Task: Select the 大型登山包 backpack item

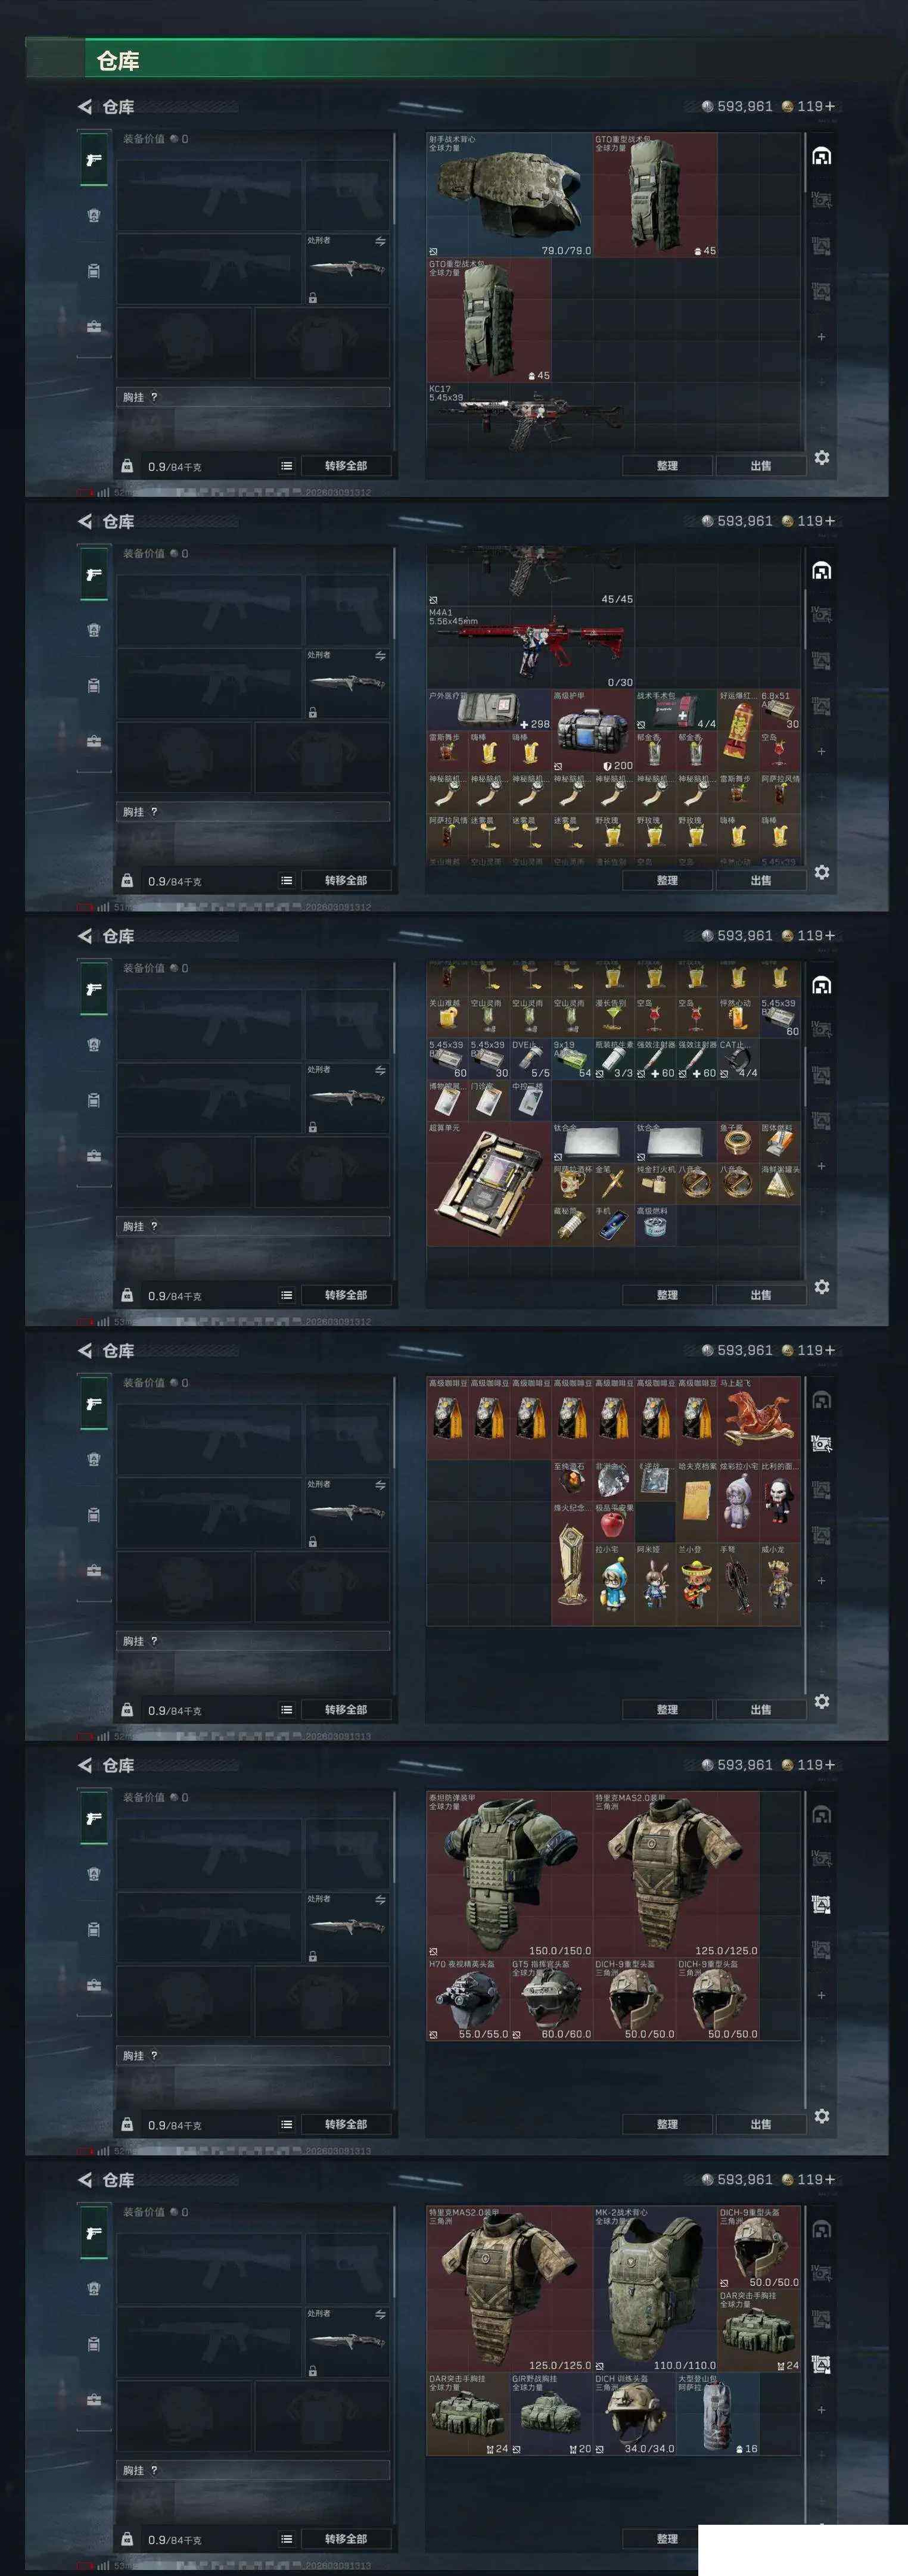Action: [718, 2414]
